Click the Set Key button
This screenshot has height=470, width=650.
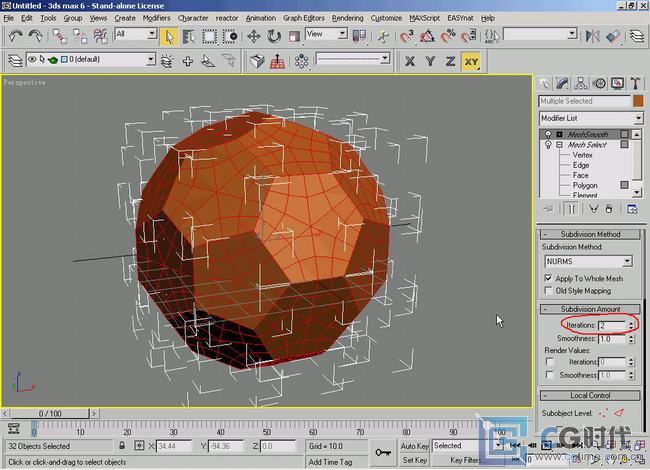(x=415, y=460)
